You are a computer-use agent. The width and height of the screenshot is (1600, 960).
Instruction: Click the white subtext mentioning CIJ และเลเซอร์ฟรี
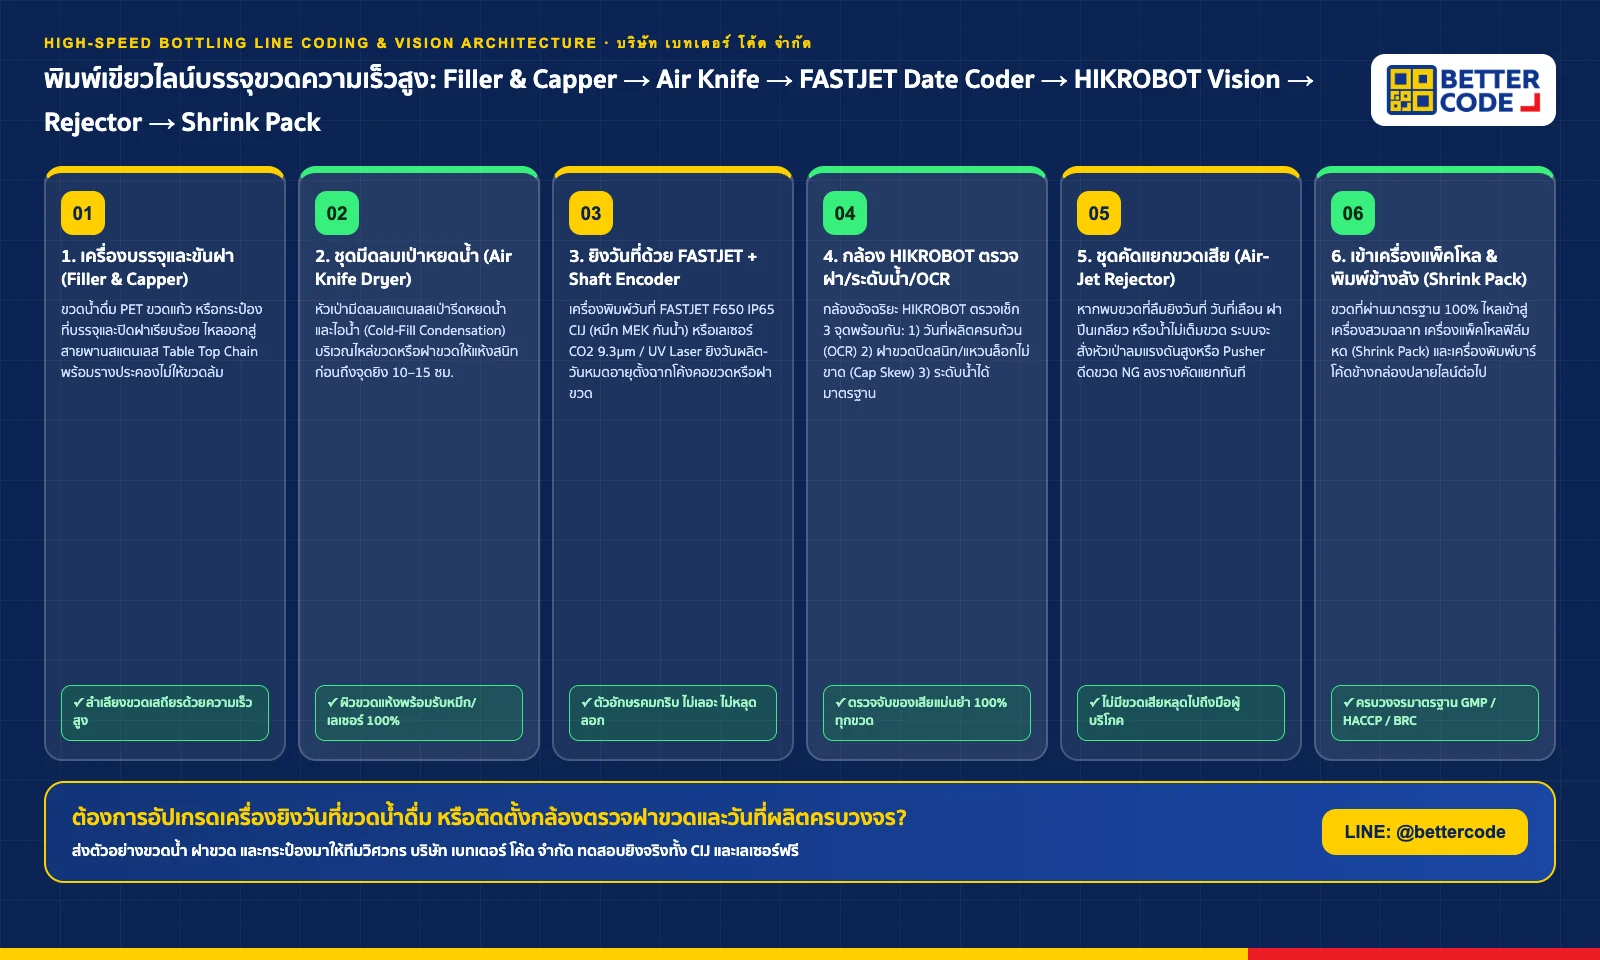click(x=435, y=851)
